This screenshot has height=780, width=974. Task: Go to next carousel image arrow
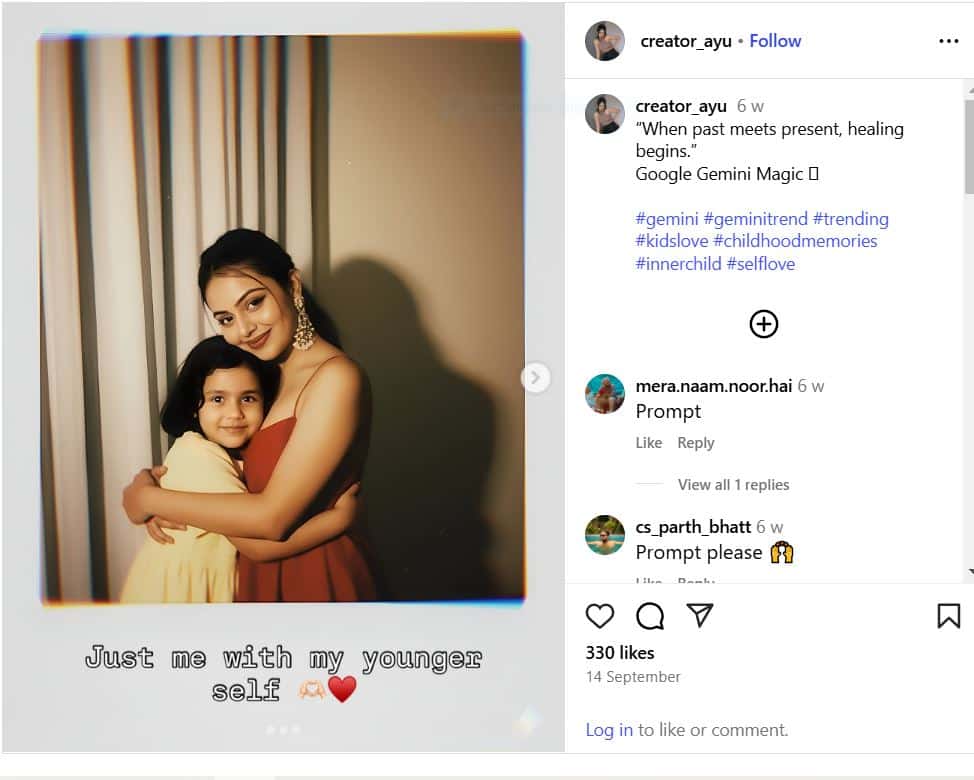pyautogui.click(x=536, y=377)
